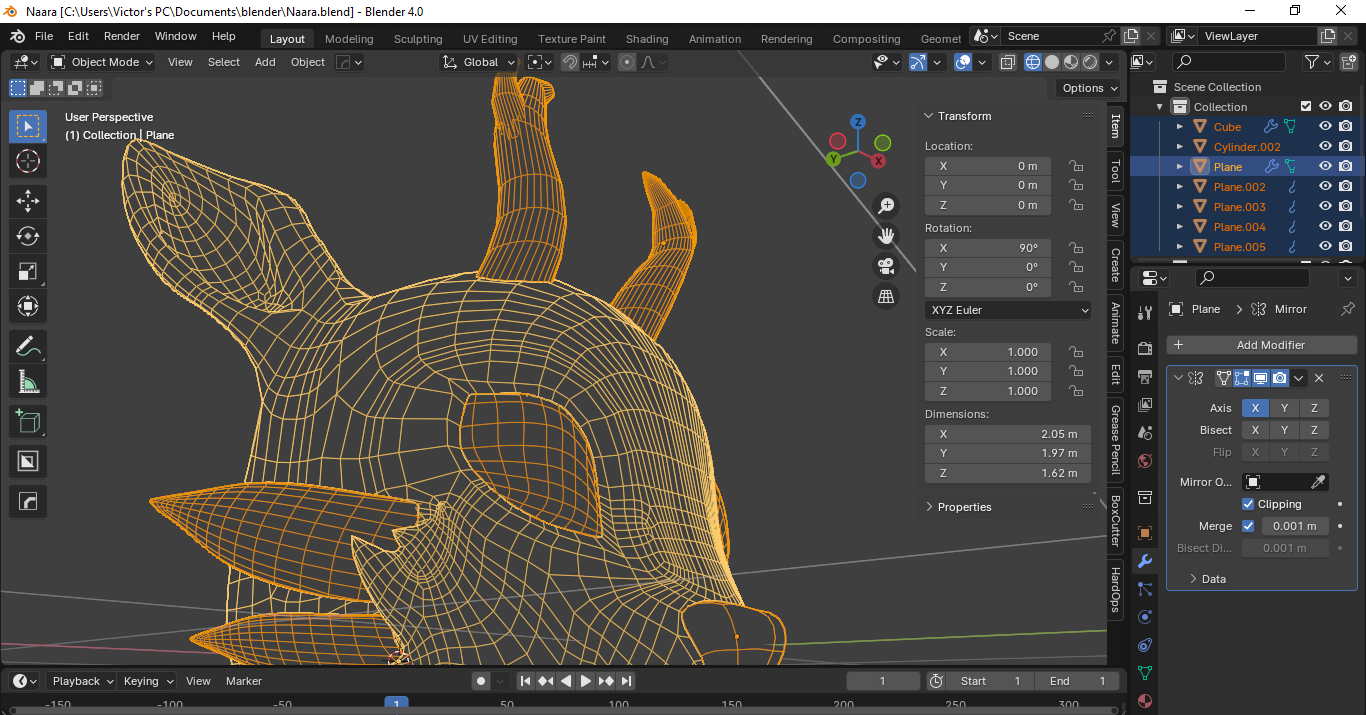
Task: Click the eyedropper for Mirror Object
Action: tap(1318, 482)
